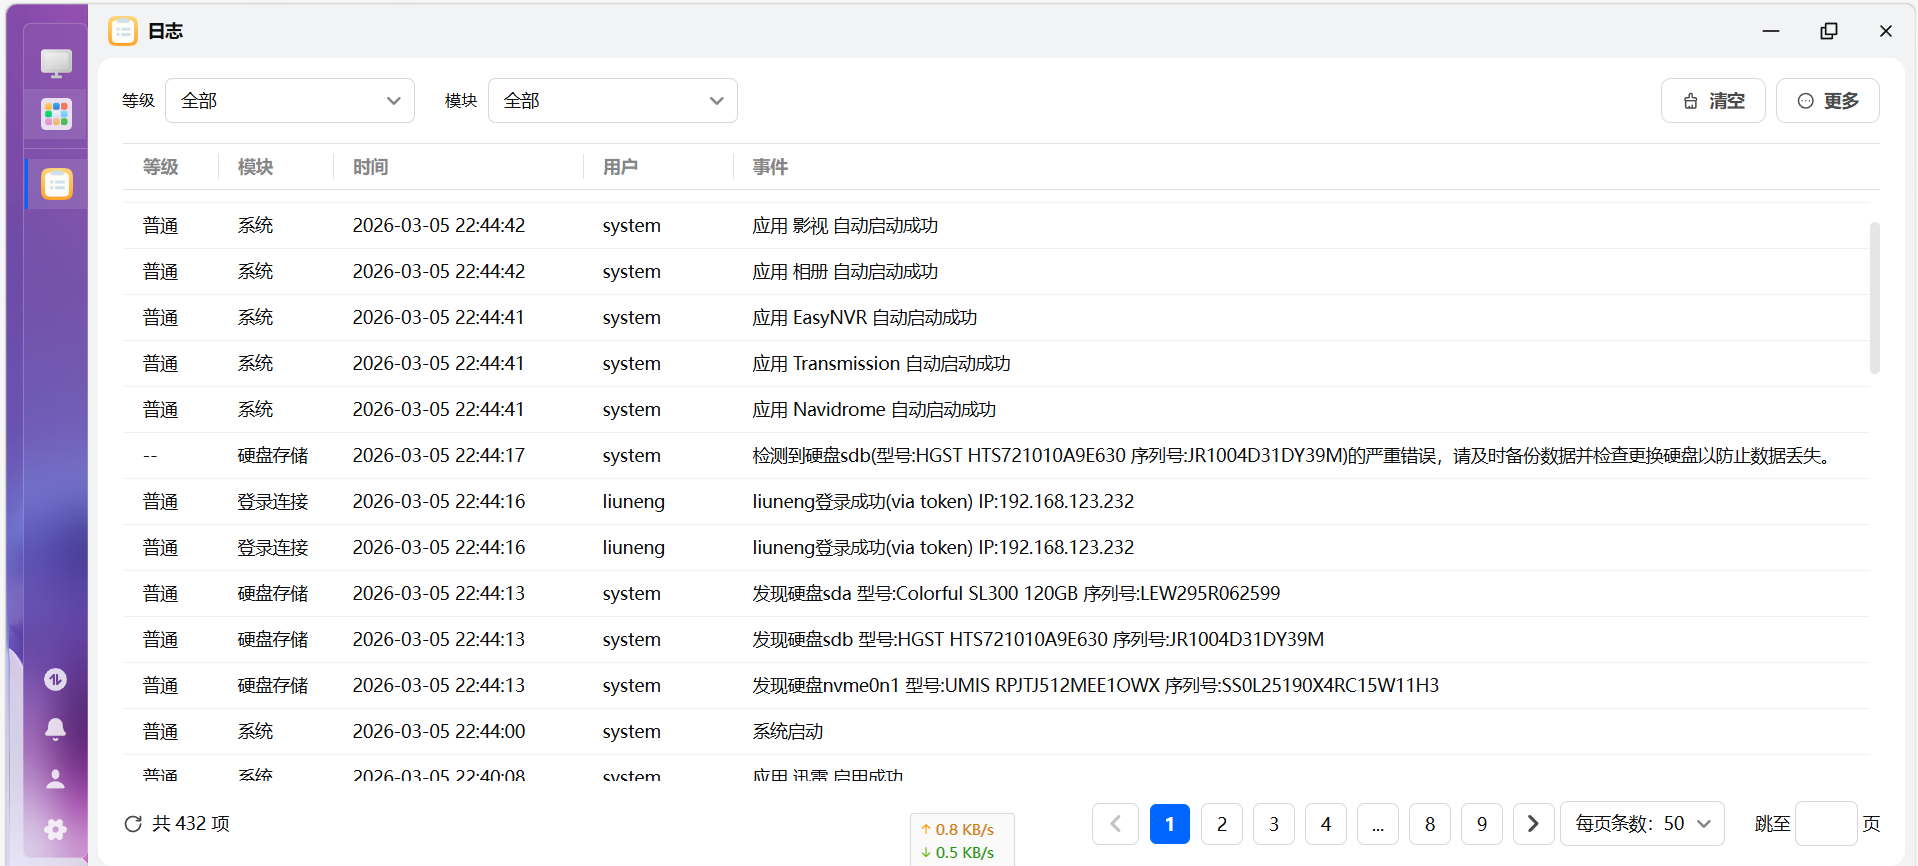Click the user account icon in sidebar
The width and height of the screenshot is (1918, 866).
(55, 779)
